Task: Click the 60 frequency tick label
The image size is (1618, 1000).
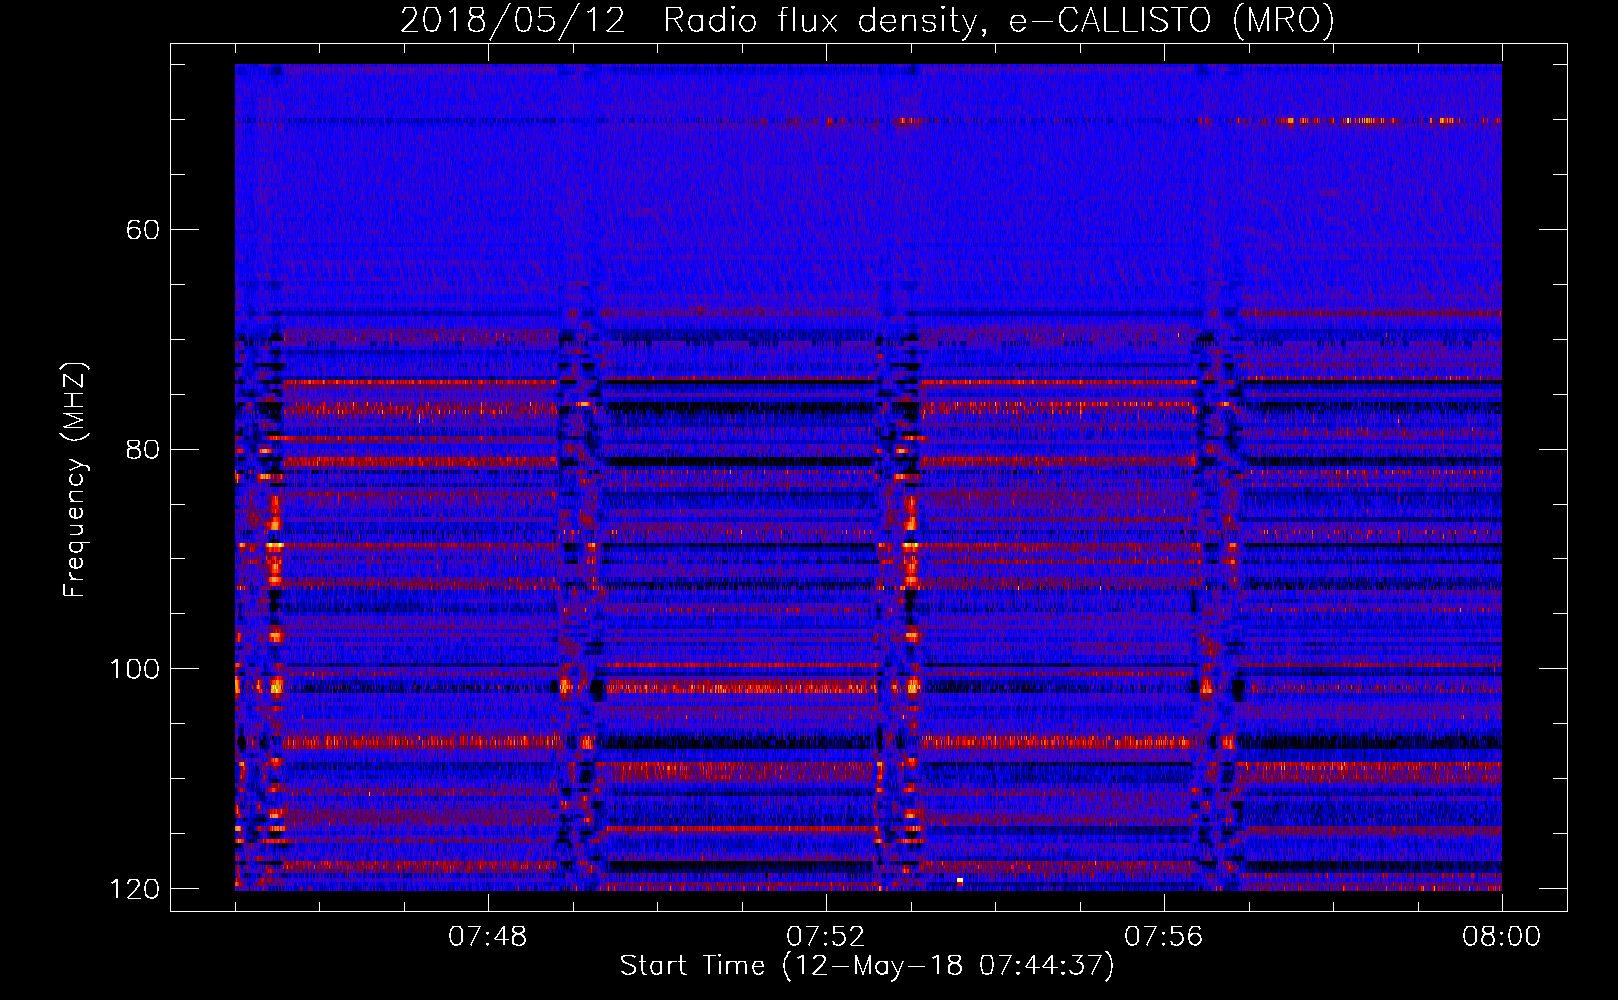Action: pyautogui.click(x=143, y=230)
